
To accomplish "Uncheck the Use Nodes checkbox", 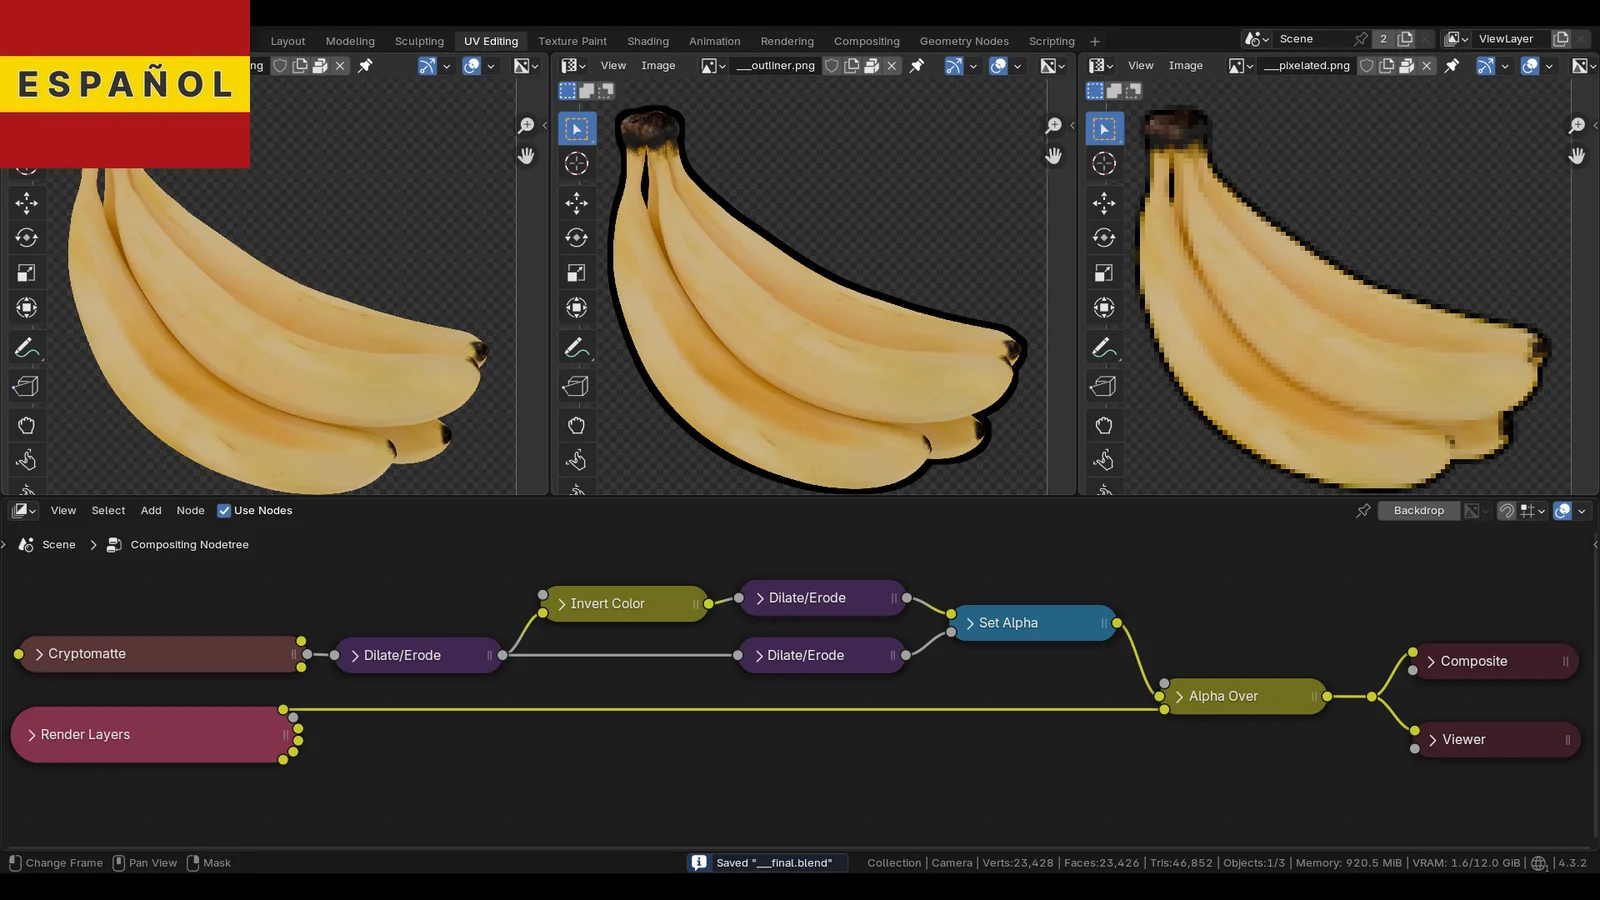I will pos(224,511).
